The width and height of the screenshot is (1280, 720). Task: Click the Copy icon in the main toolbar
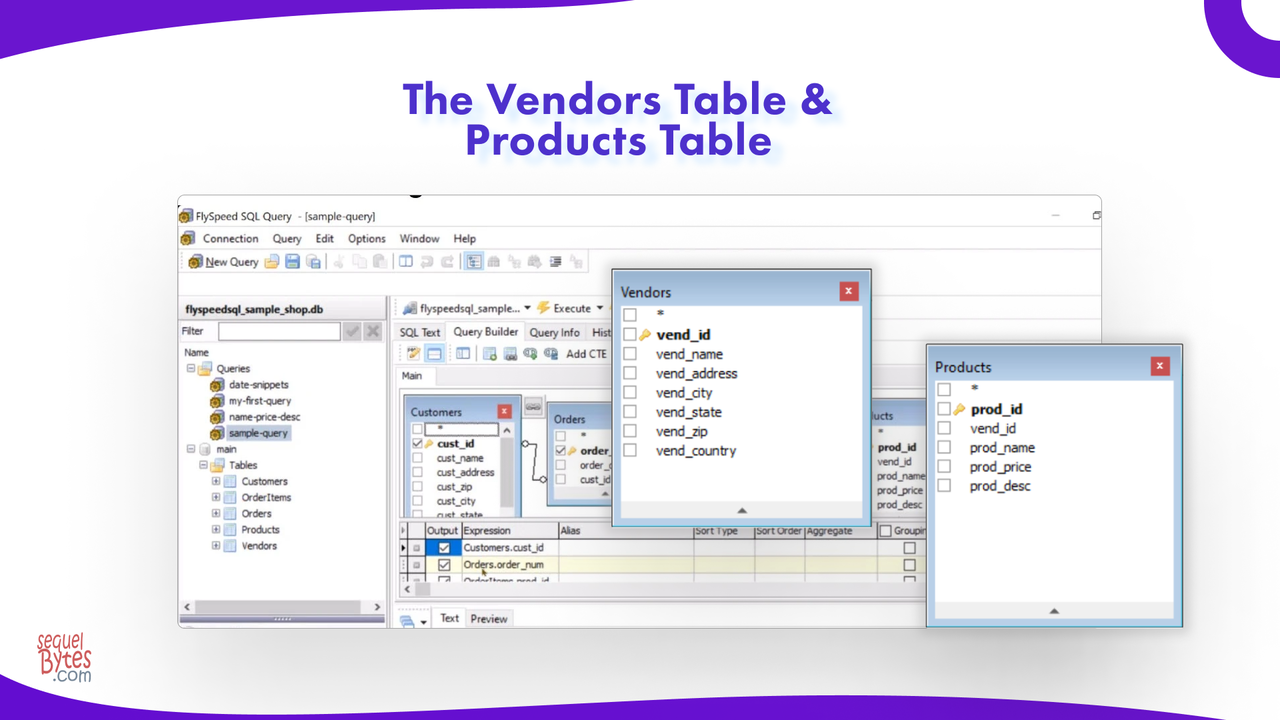(359, 262)
